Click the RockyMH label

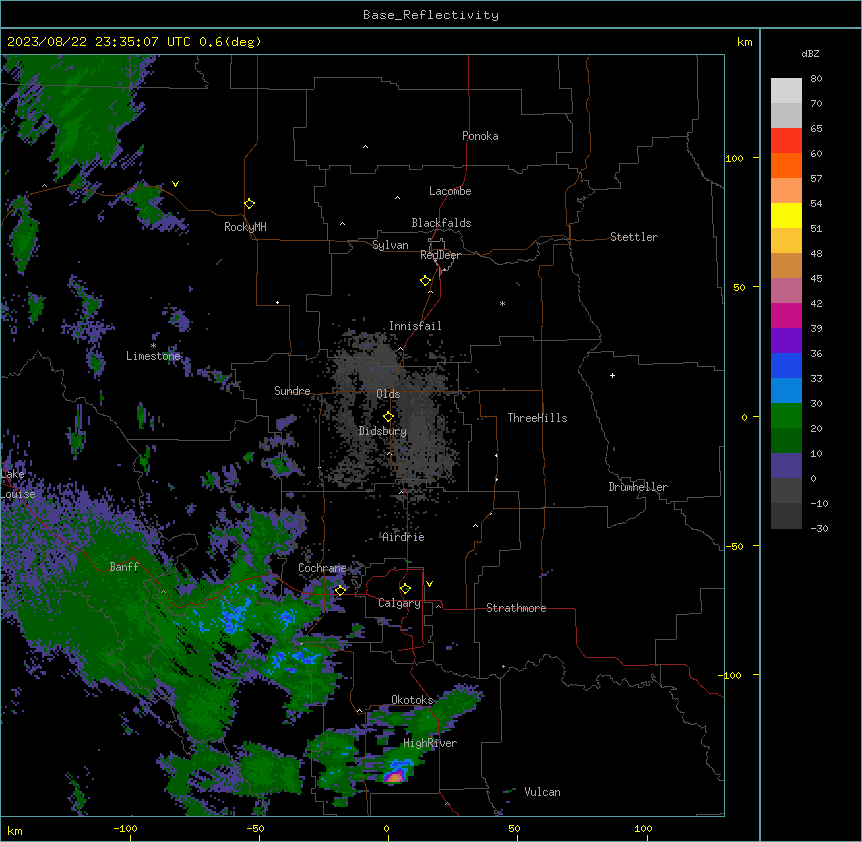245,227
